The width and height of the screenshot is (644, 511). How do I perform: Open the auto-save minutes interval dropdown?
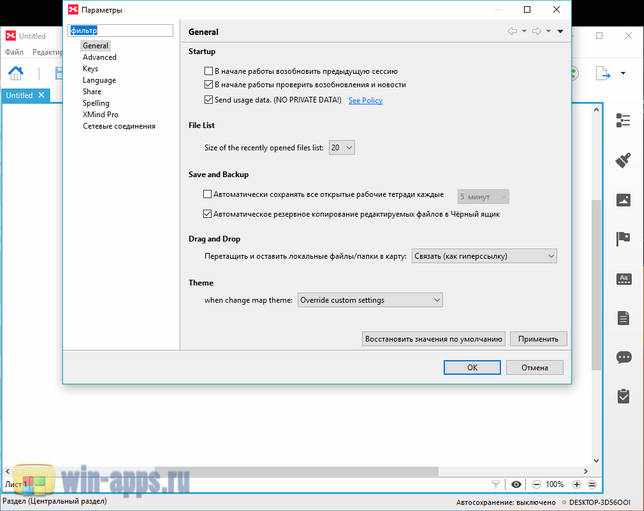coord(483,197)
